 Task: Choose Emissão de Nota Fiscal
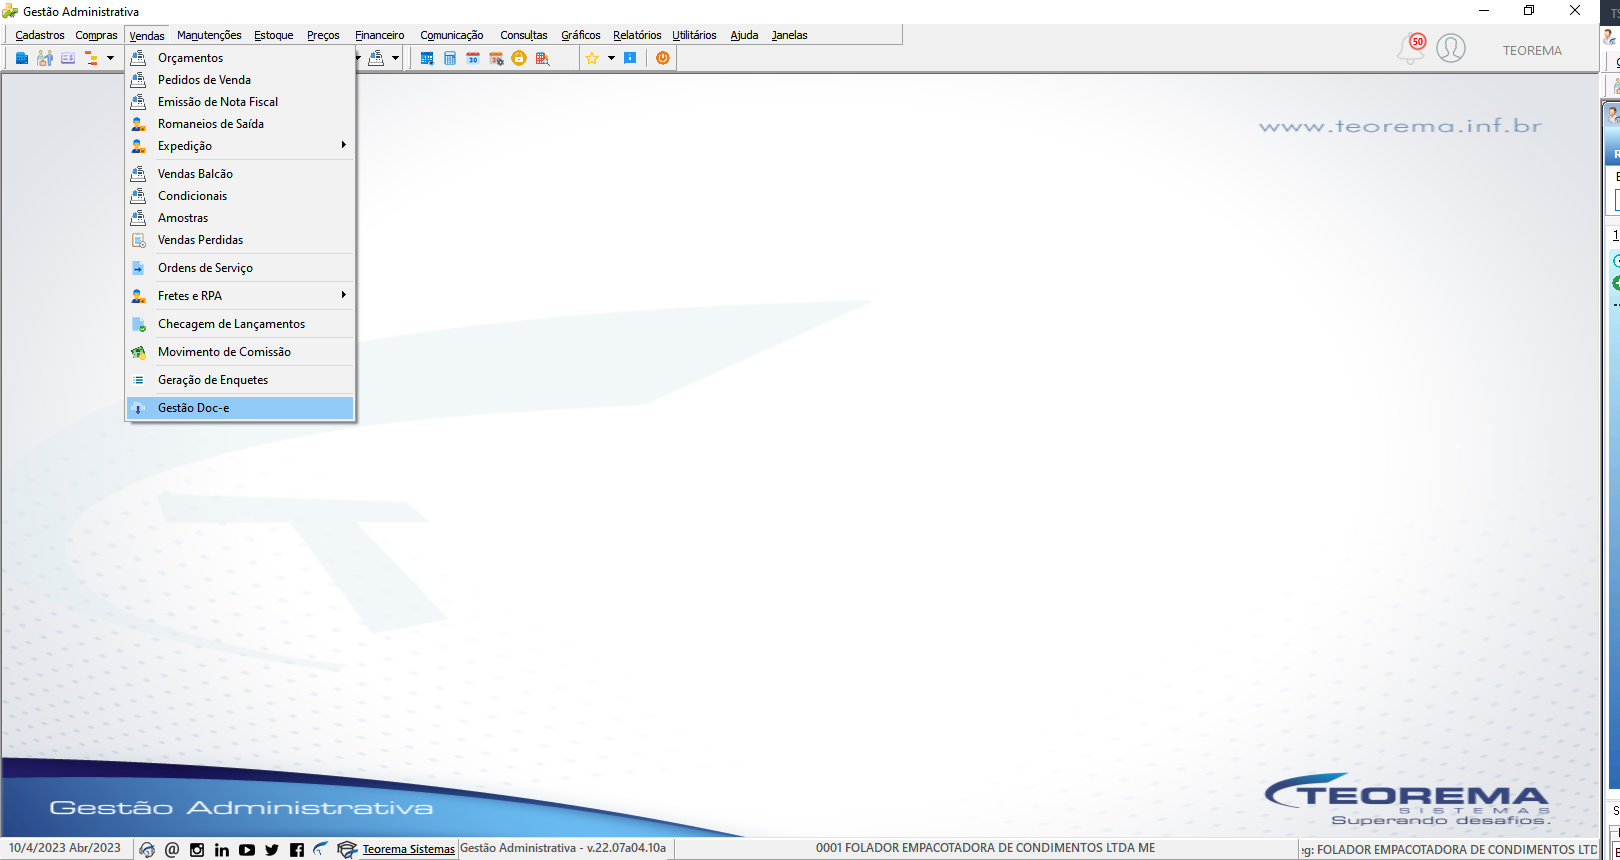point(240,102)
